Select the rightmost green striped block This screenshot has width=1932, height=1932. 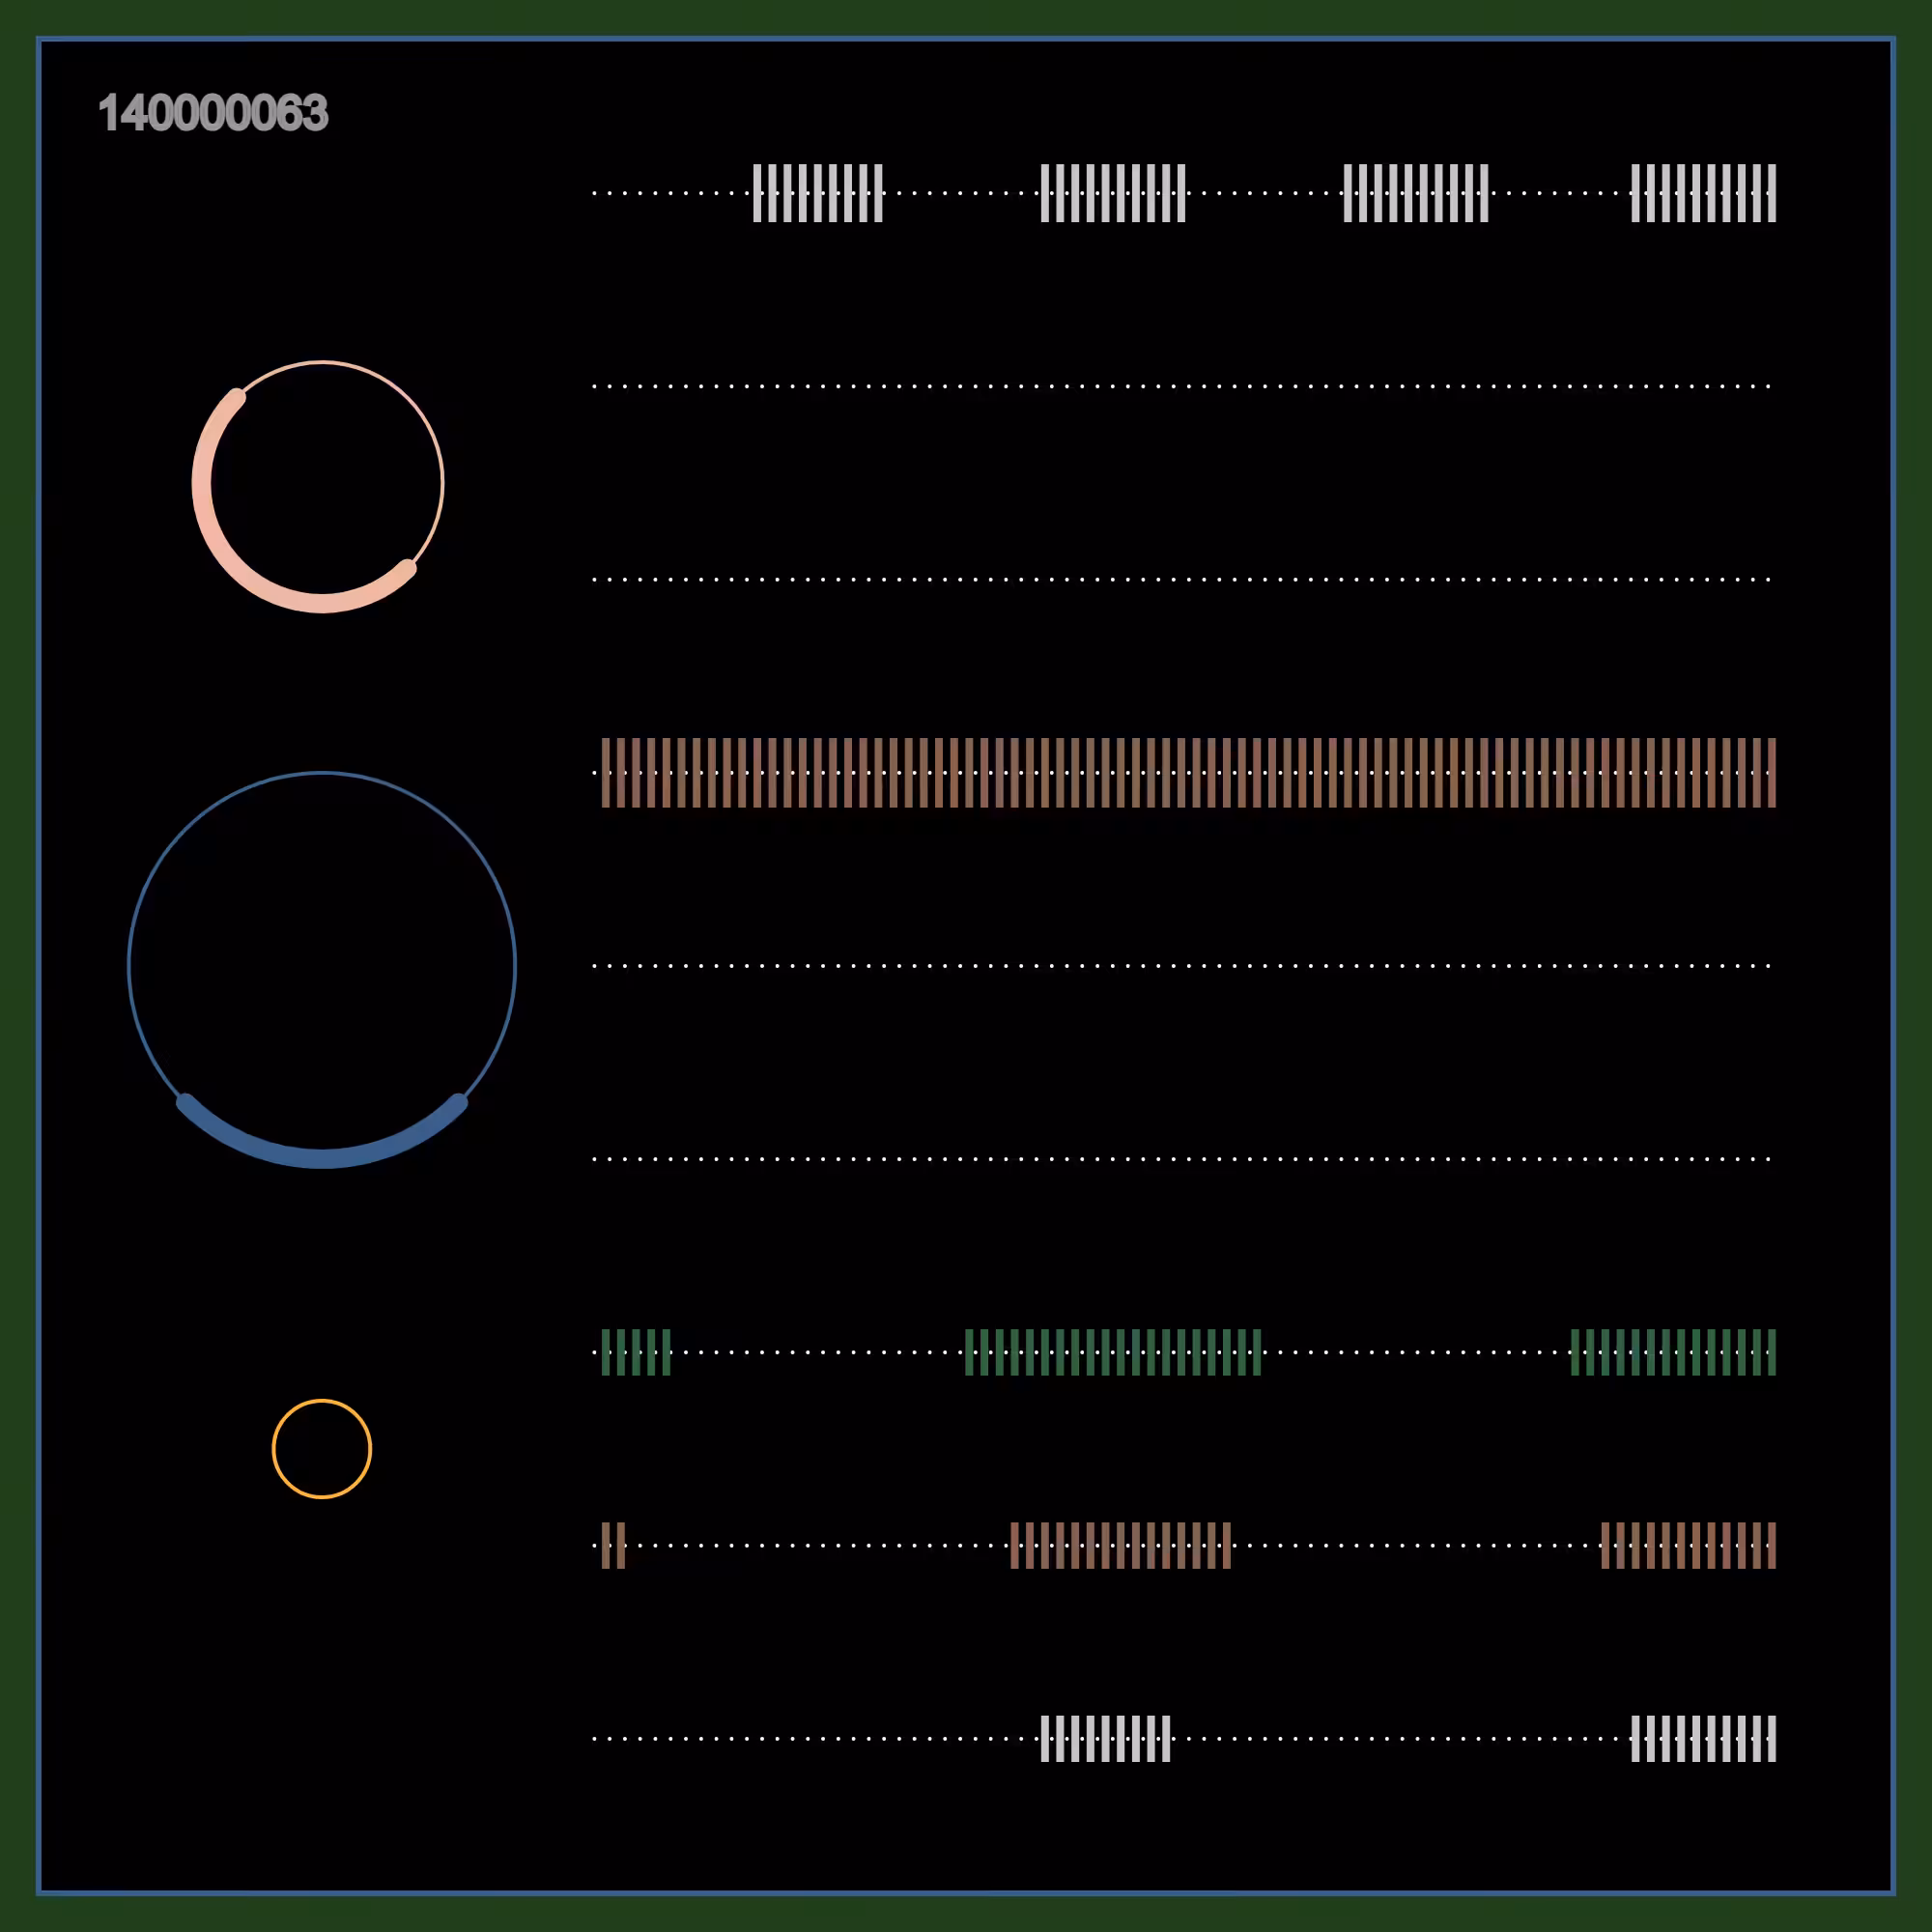tap(1674, 1352)
